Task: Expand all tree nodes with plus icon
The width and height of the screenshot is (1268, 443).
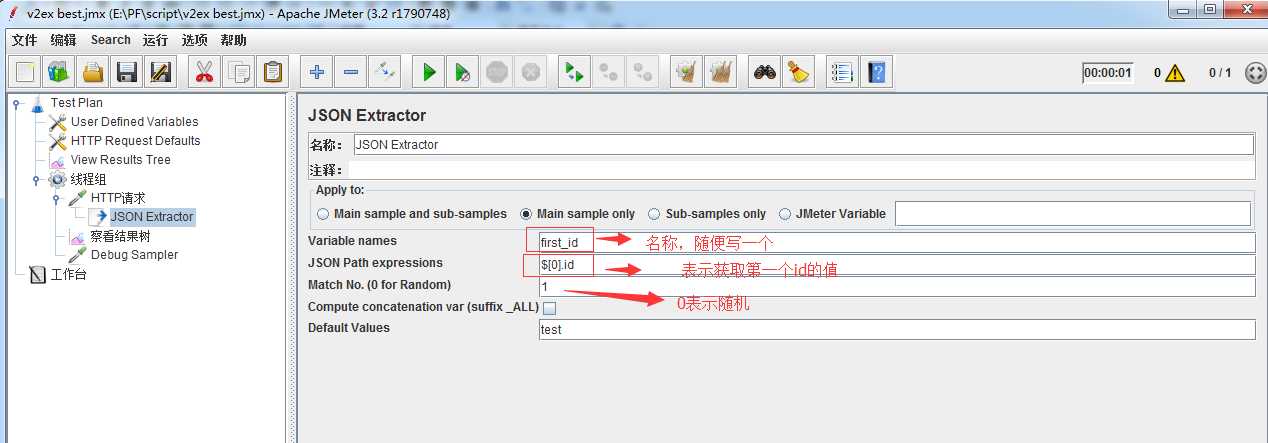Action: [x=317, y=72]
